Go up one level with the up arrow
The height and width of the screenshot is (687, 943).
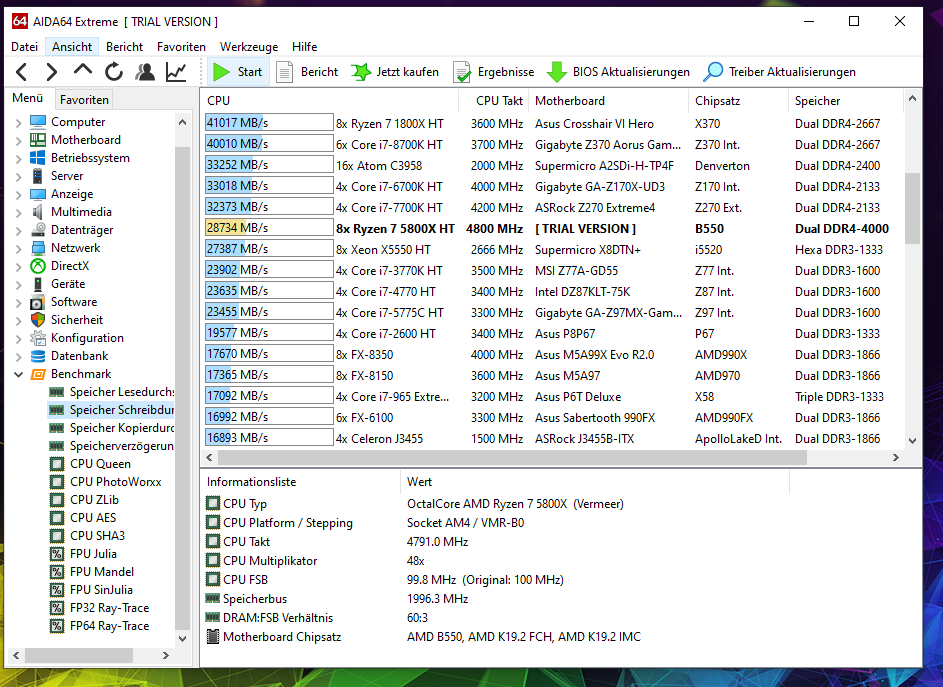pos(82,72)
